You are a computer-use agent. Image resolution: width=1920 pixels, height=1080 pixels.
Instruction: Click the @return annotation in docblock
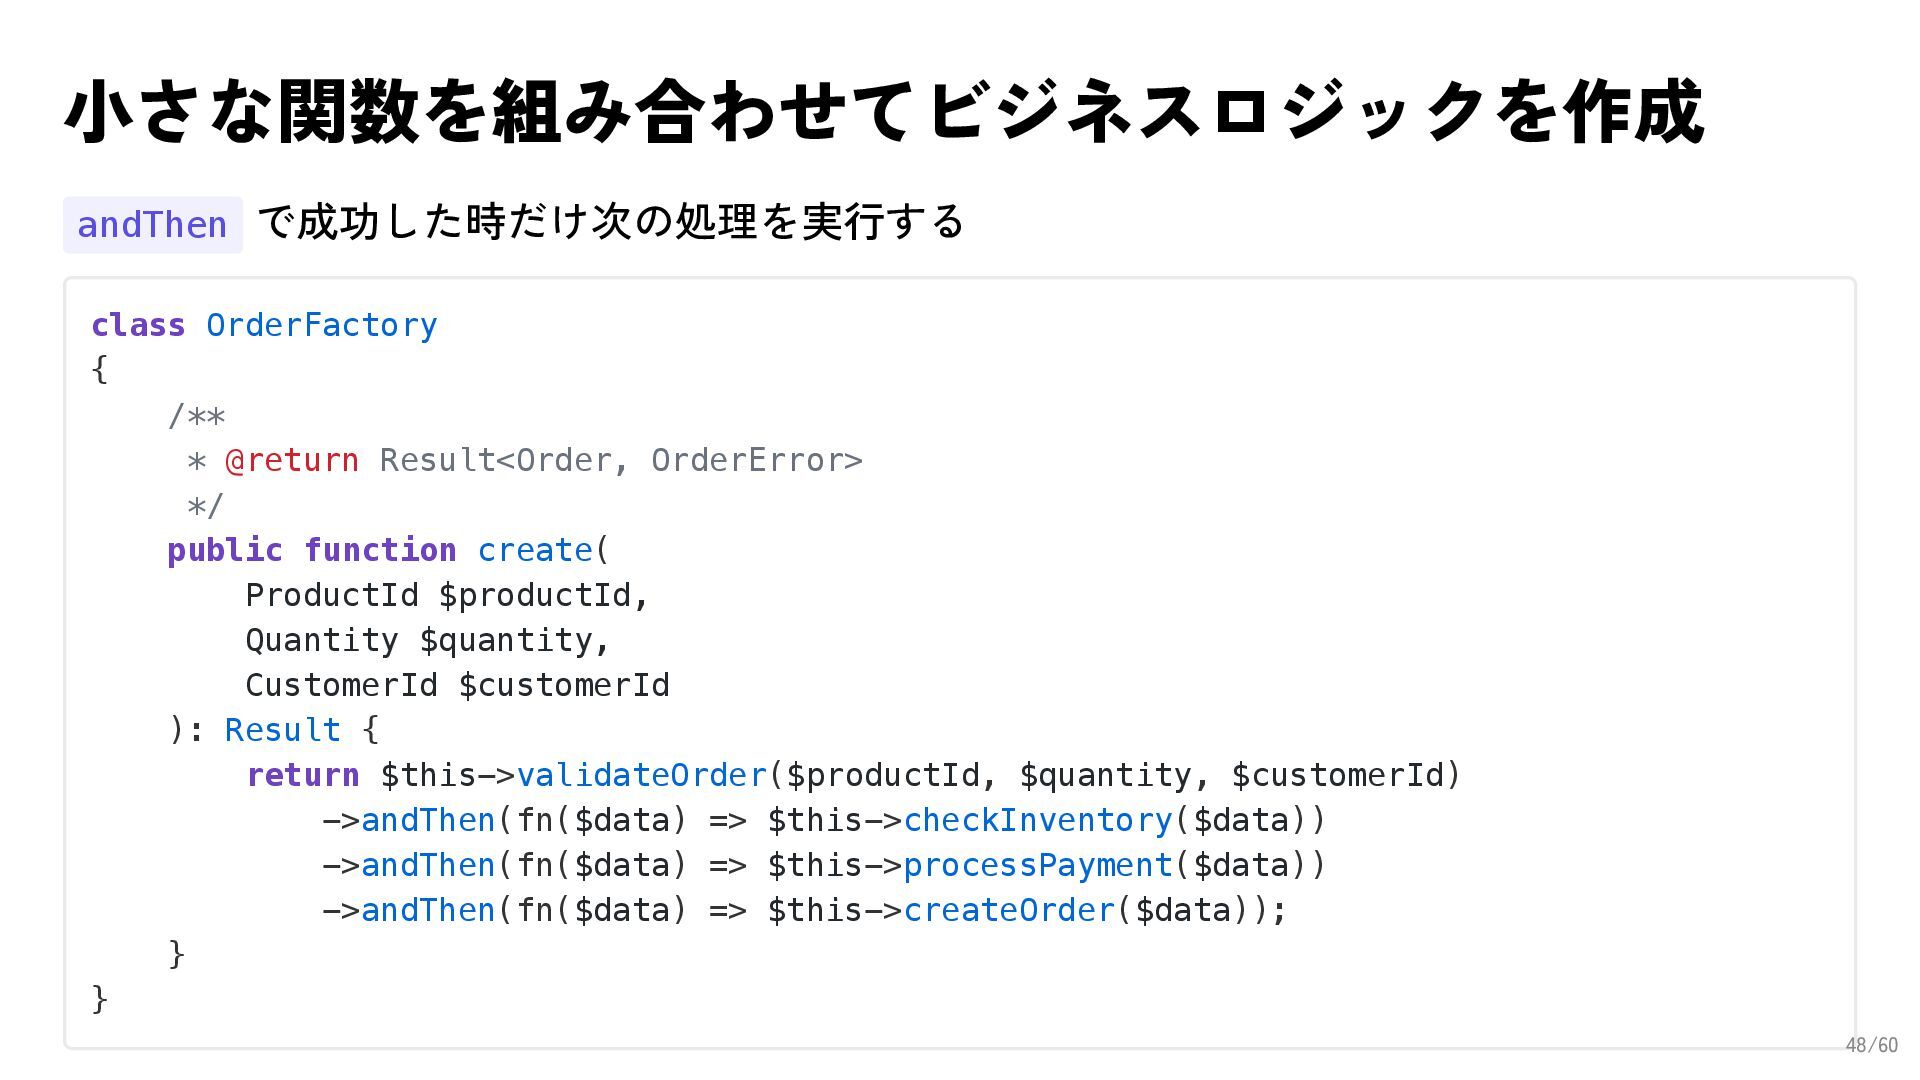[291, 460]
